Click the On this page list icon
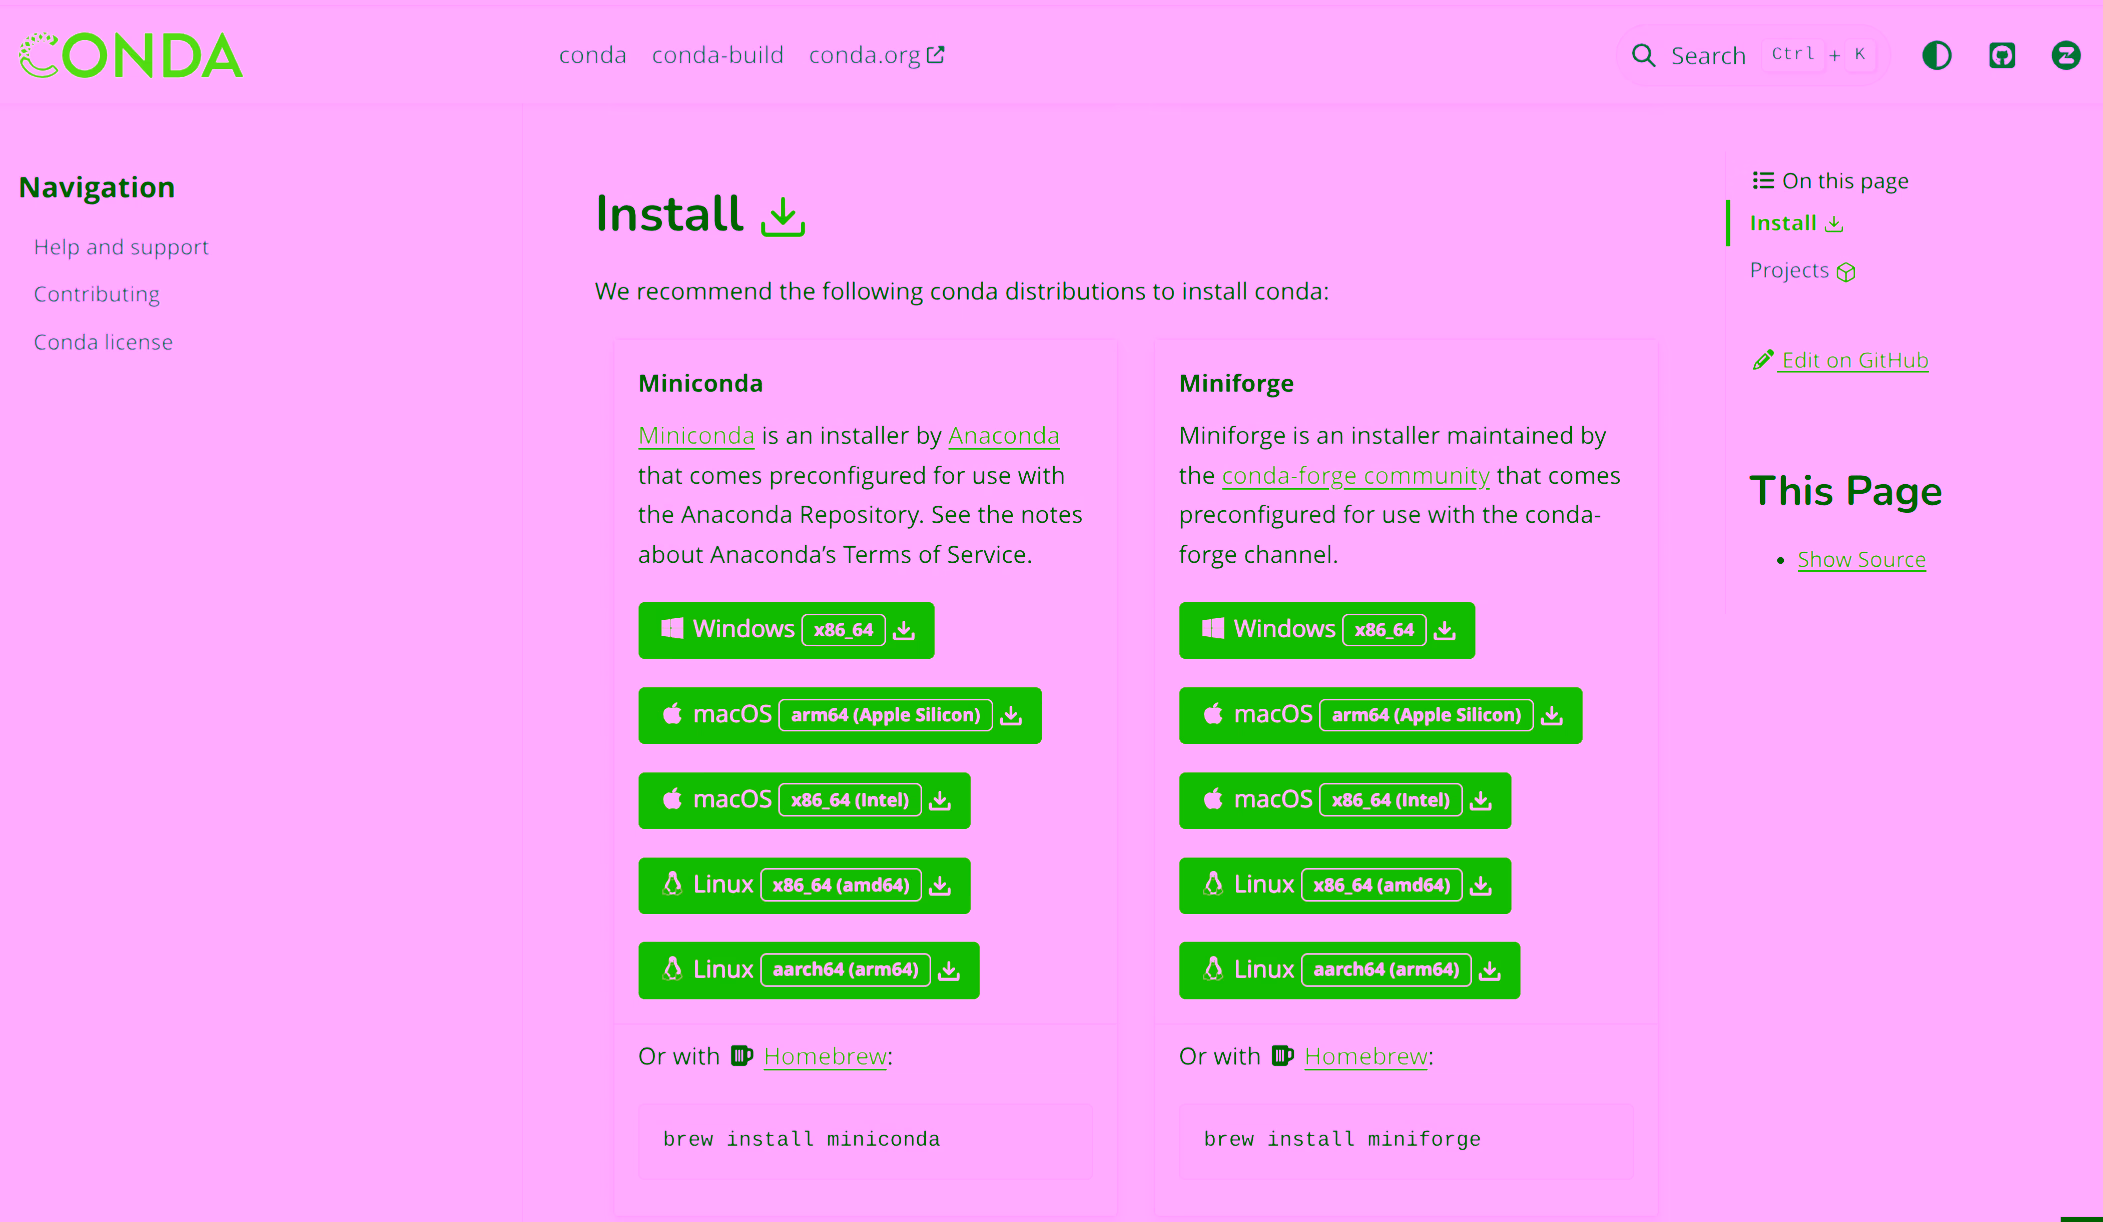 (x=1763, y=180)
